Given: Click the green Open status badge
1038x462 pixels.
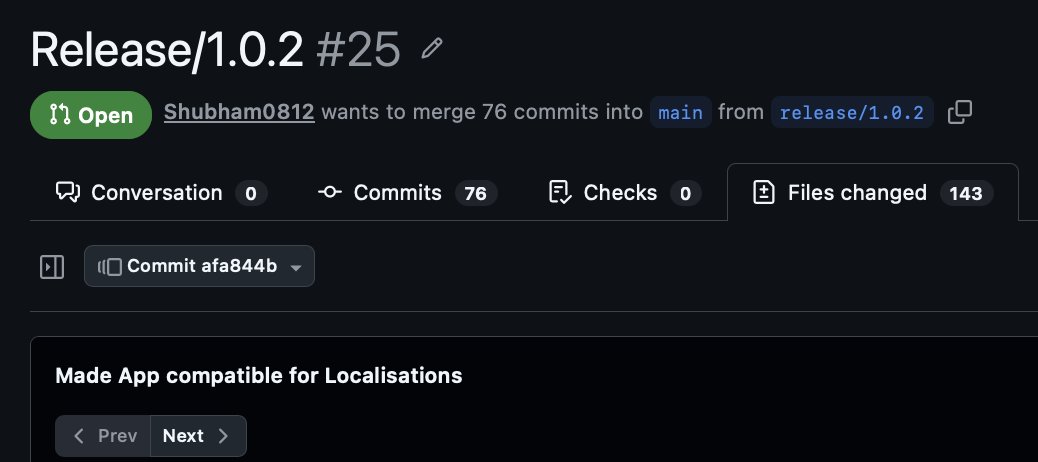Looking at the screenshot, I should pyautogui.click(x=90, y=114).
